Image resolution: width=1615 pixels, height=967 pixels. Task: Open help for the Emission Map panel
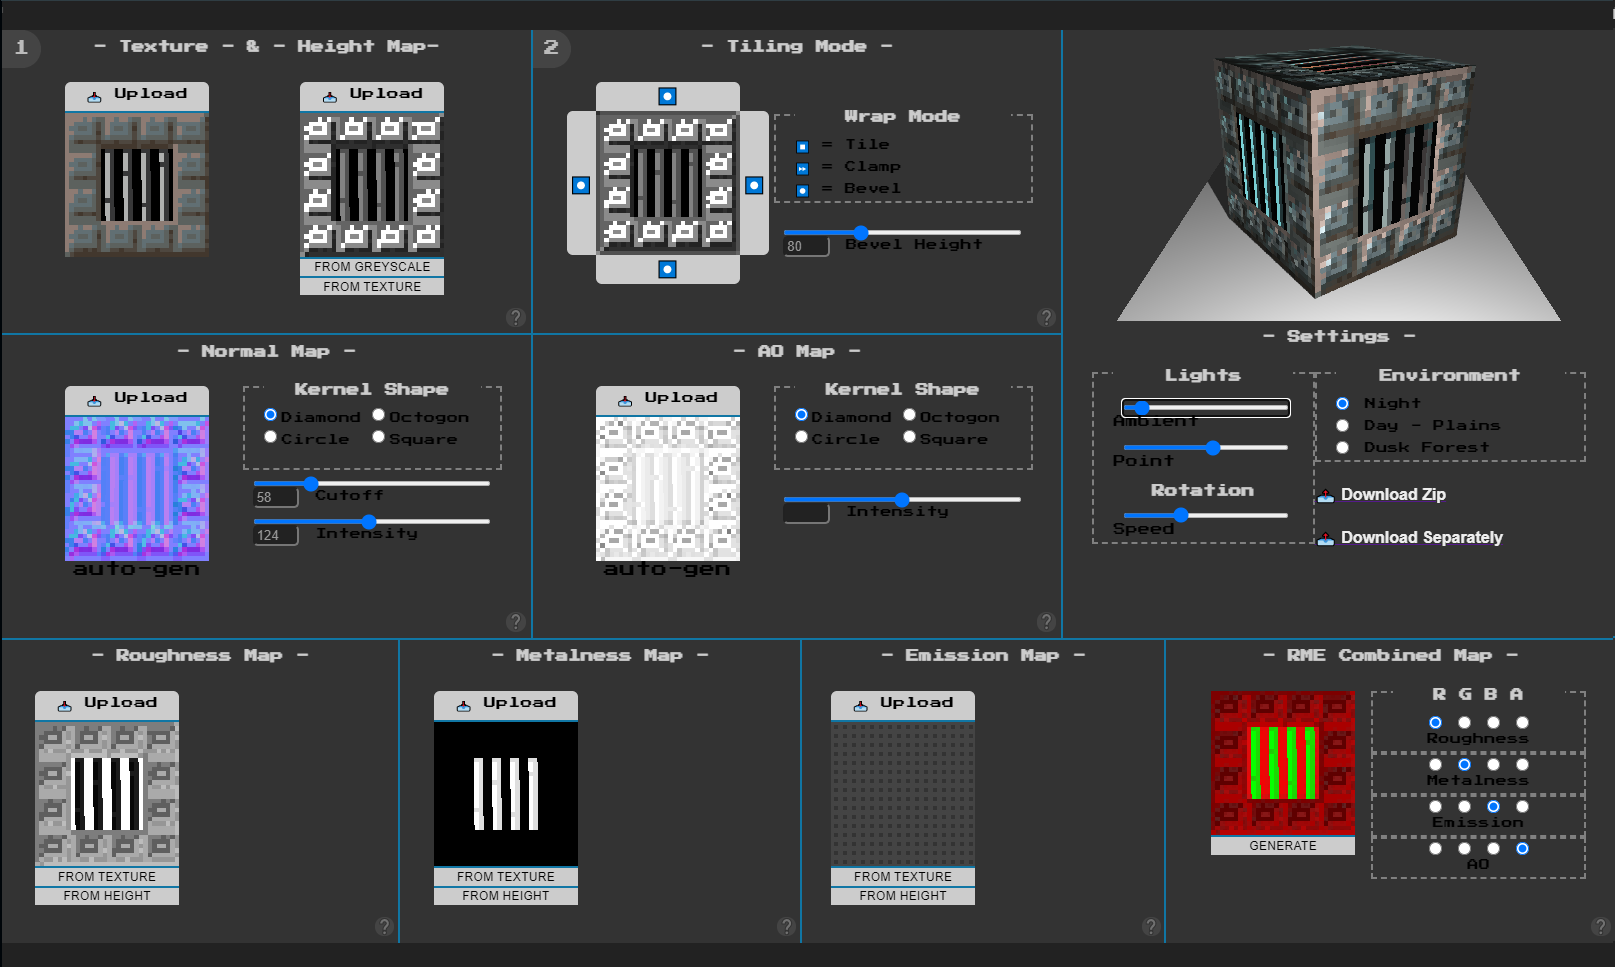[1150, 926]
